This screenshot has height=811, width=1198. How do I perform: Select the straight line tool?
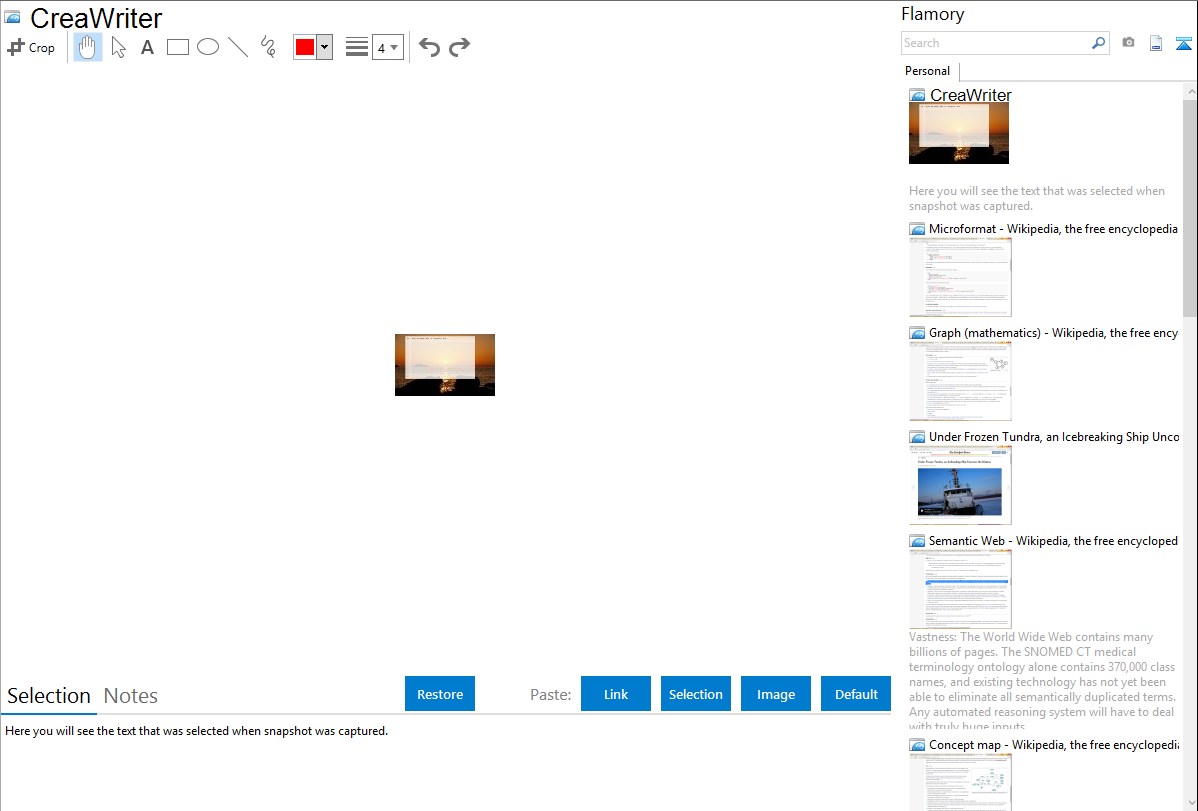[x=238, y=47]
